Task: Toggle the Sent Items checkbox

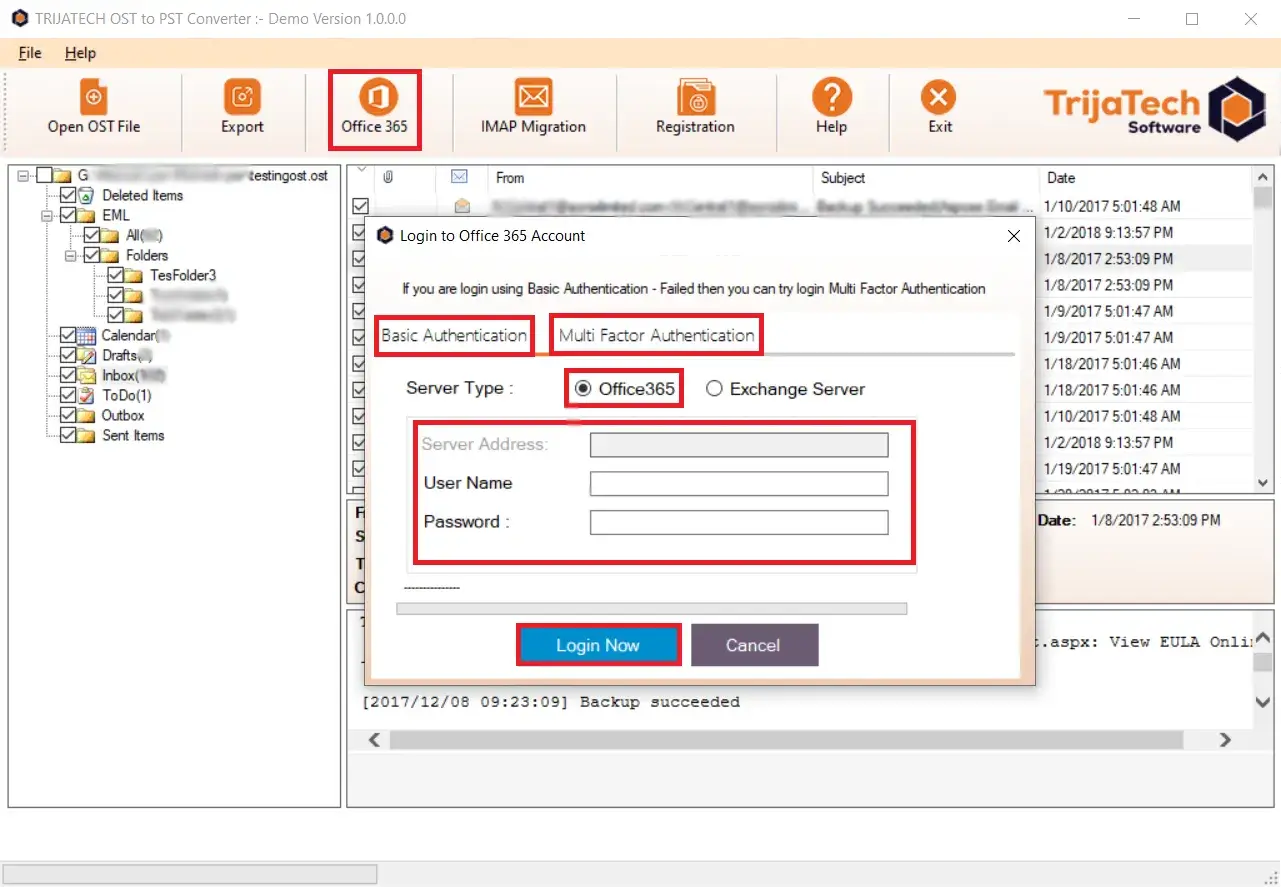Action: click(68, 435)
